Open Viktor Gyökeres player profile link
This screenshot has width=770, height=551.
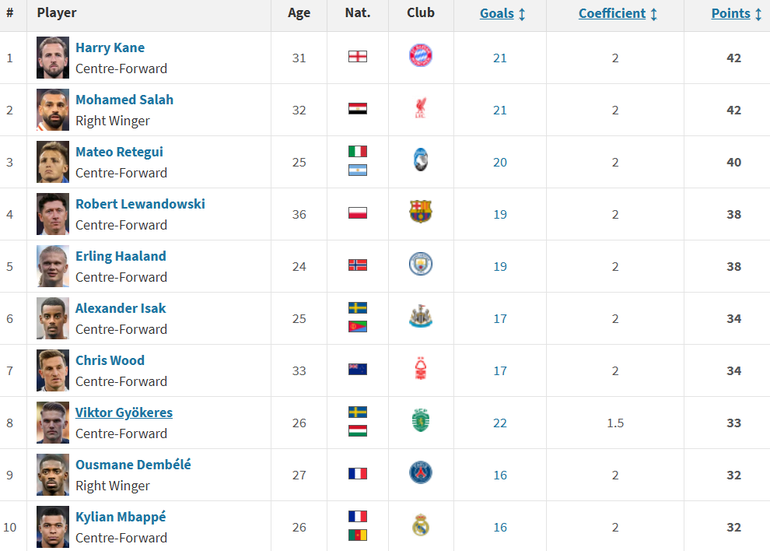[x=124, y=413]
